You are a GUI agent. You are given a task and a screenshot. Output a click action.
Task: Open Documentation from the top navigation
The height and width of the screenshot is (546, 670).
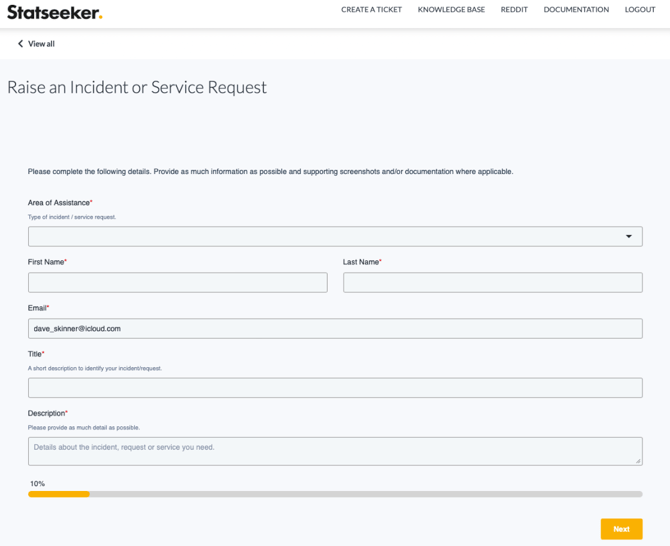point(576,10)
